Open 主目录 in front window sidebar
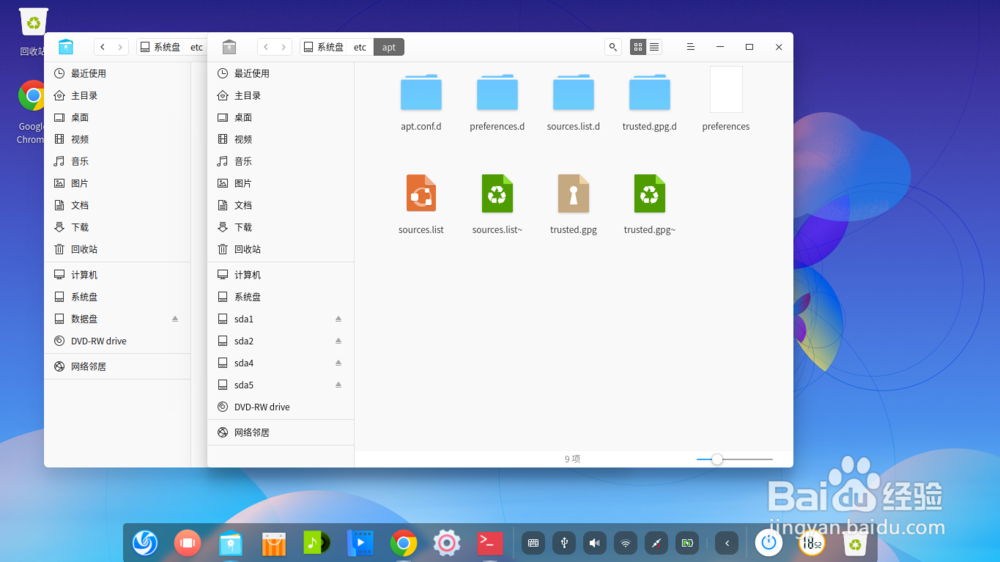1000x562 pixels. coord(281,96)
